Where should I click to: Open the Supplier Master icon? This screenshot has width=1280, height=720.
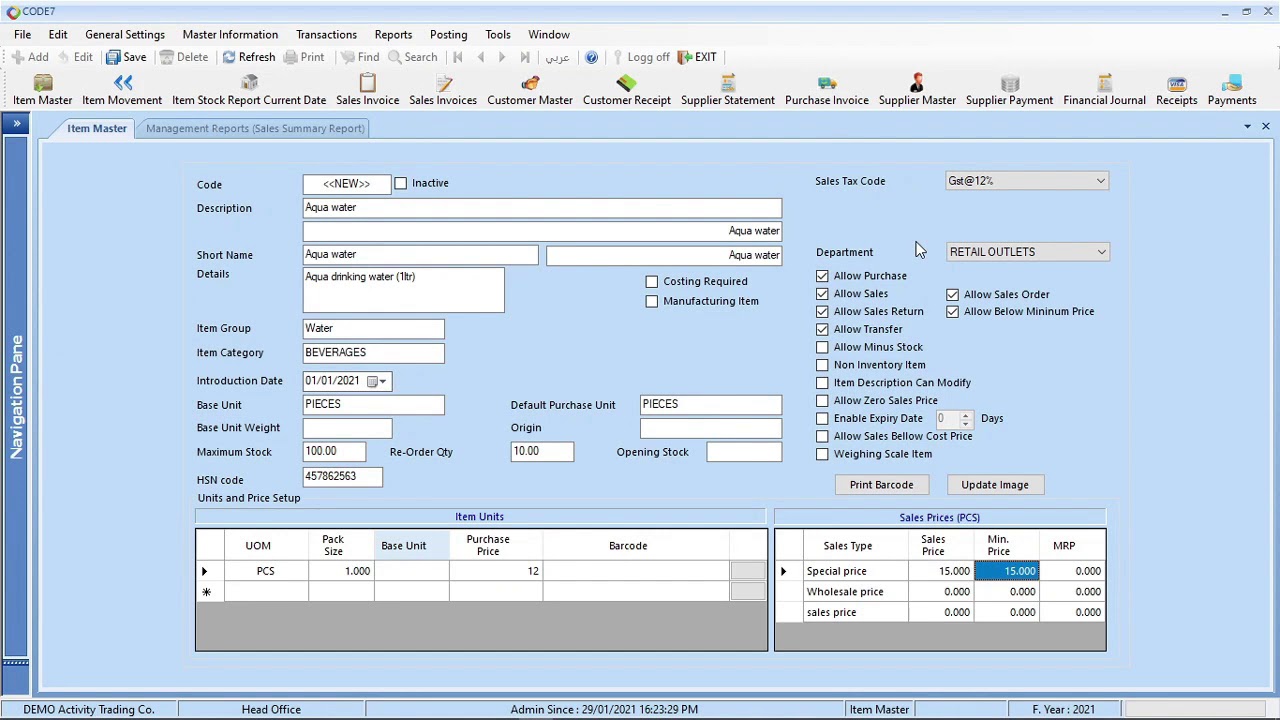(916, 90)
